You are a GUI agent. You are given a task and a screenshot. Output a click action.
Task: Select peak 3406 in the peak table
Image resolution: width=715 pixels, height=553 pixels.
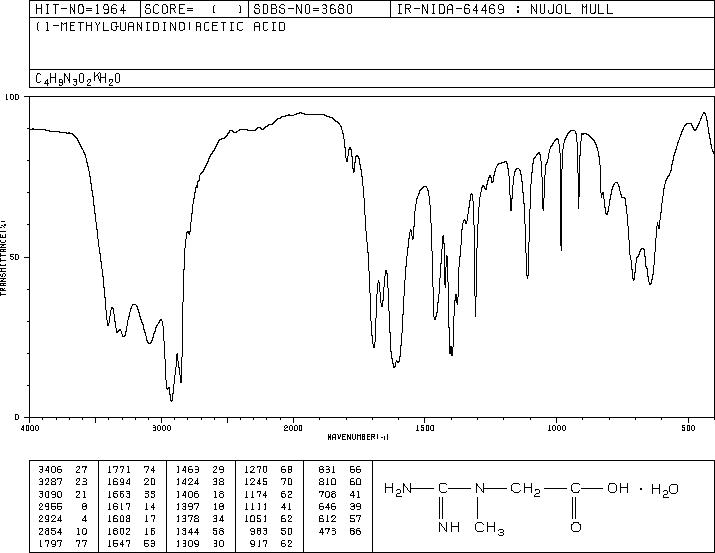coord(50,470)
